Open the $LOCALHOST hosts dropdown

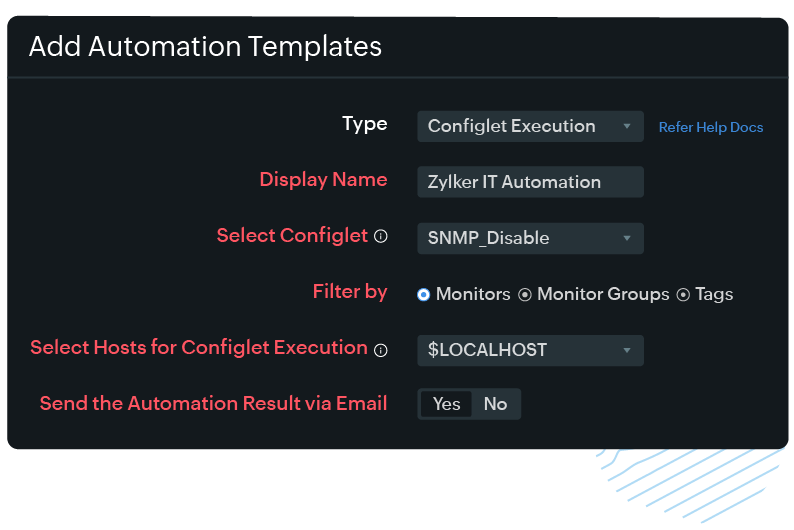tap(530, 350)
